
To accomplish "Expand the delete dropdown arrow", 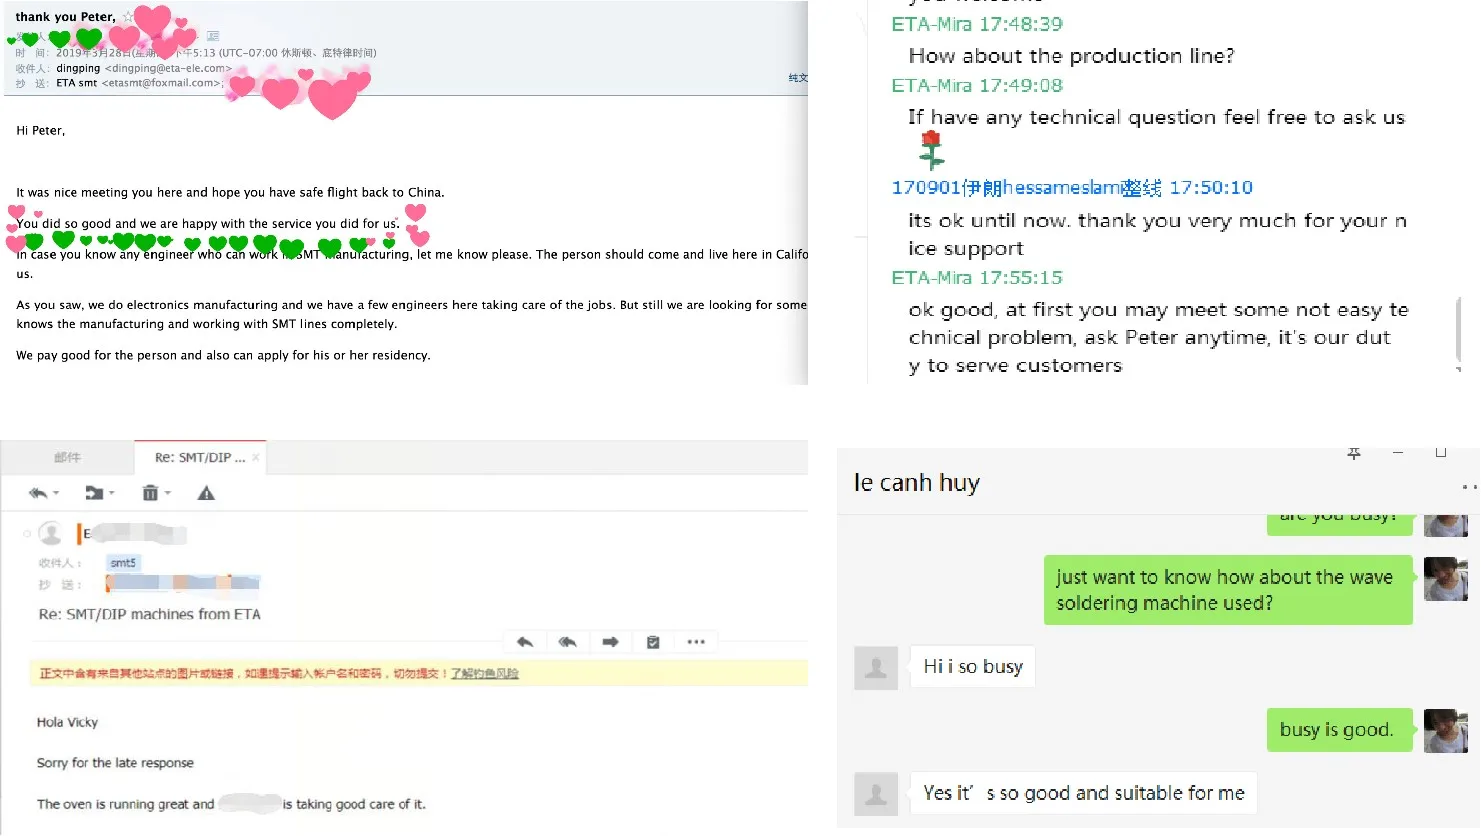I will (x=168, y=494).
